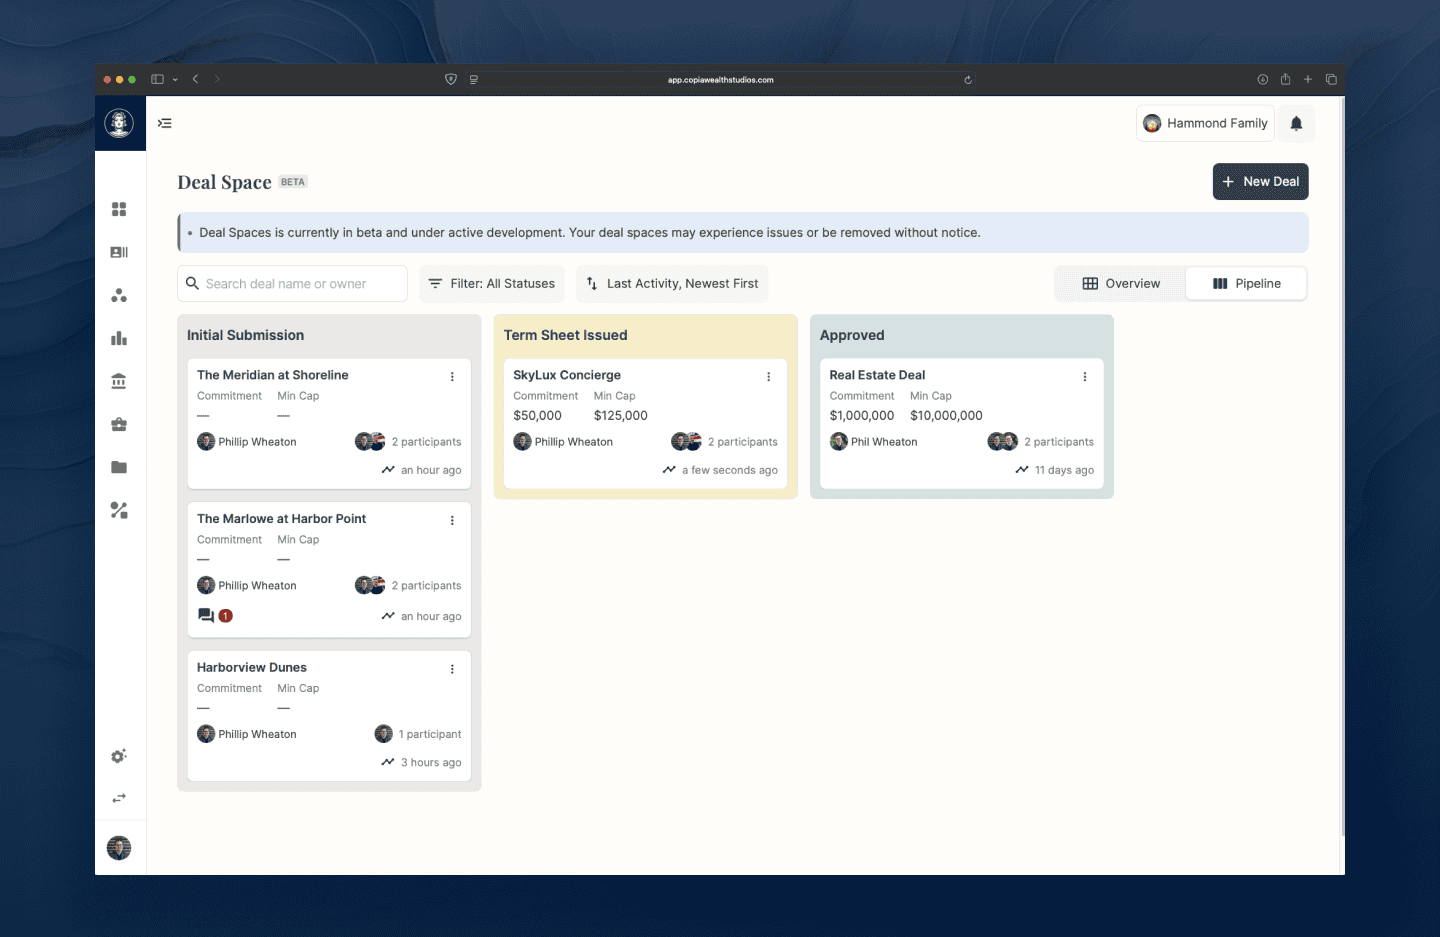1440x937 pixels.
Task: Open options menu for SkyLux Concierge
Action: tap(768, 377)
